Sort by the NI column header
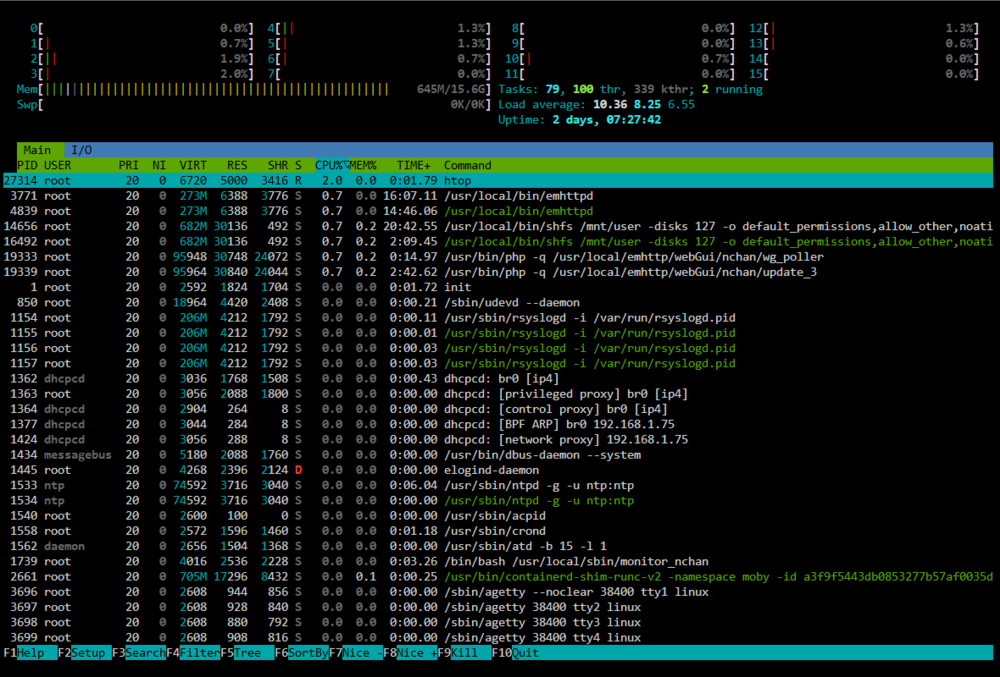1000x677 pixels. pyautogui.click(x=159, y=165)
